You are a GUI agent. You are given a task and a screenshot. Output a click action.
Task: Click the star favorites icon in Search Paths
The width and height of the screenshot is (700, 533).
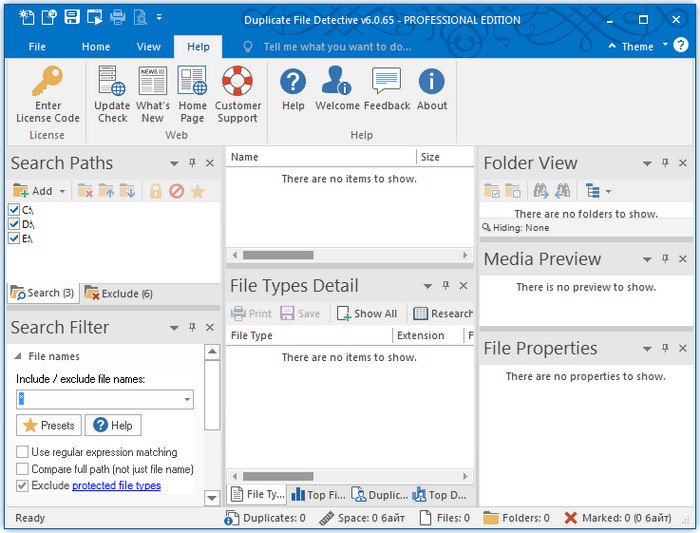coord(197,191)
